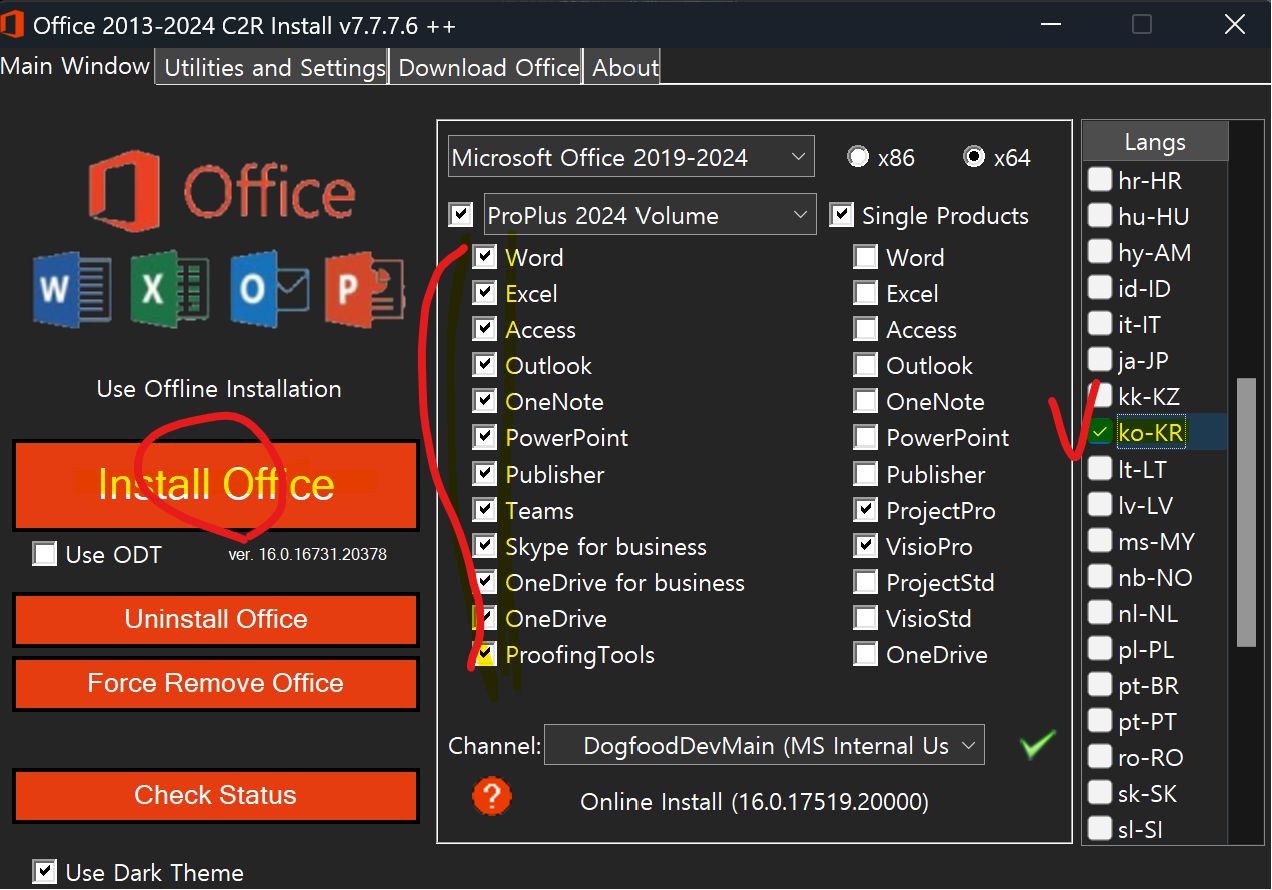
Task: Select the Main Window tab
Action: tap(76, 66)
